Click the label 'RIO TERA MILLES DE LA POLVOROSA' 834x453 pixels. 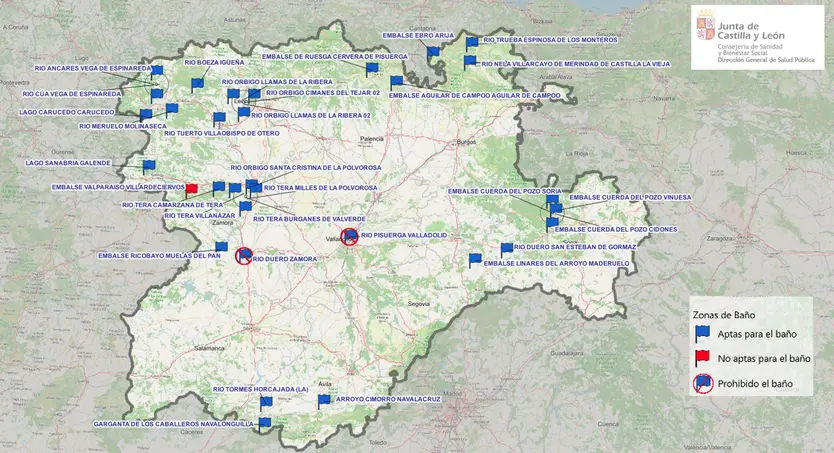(x=321, y=188)
